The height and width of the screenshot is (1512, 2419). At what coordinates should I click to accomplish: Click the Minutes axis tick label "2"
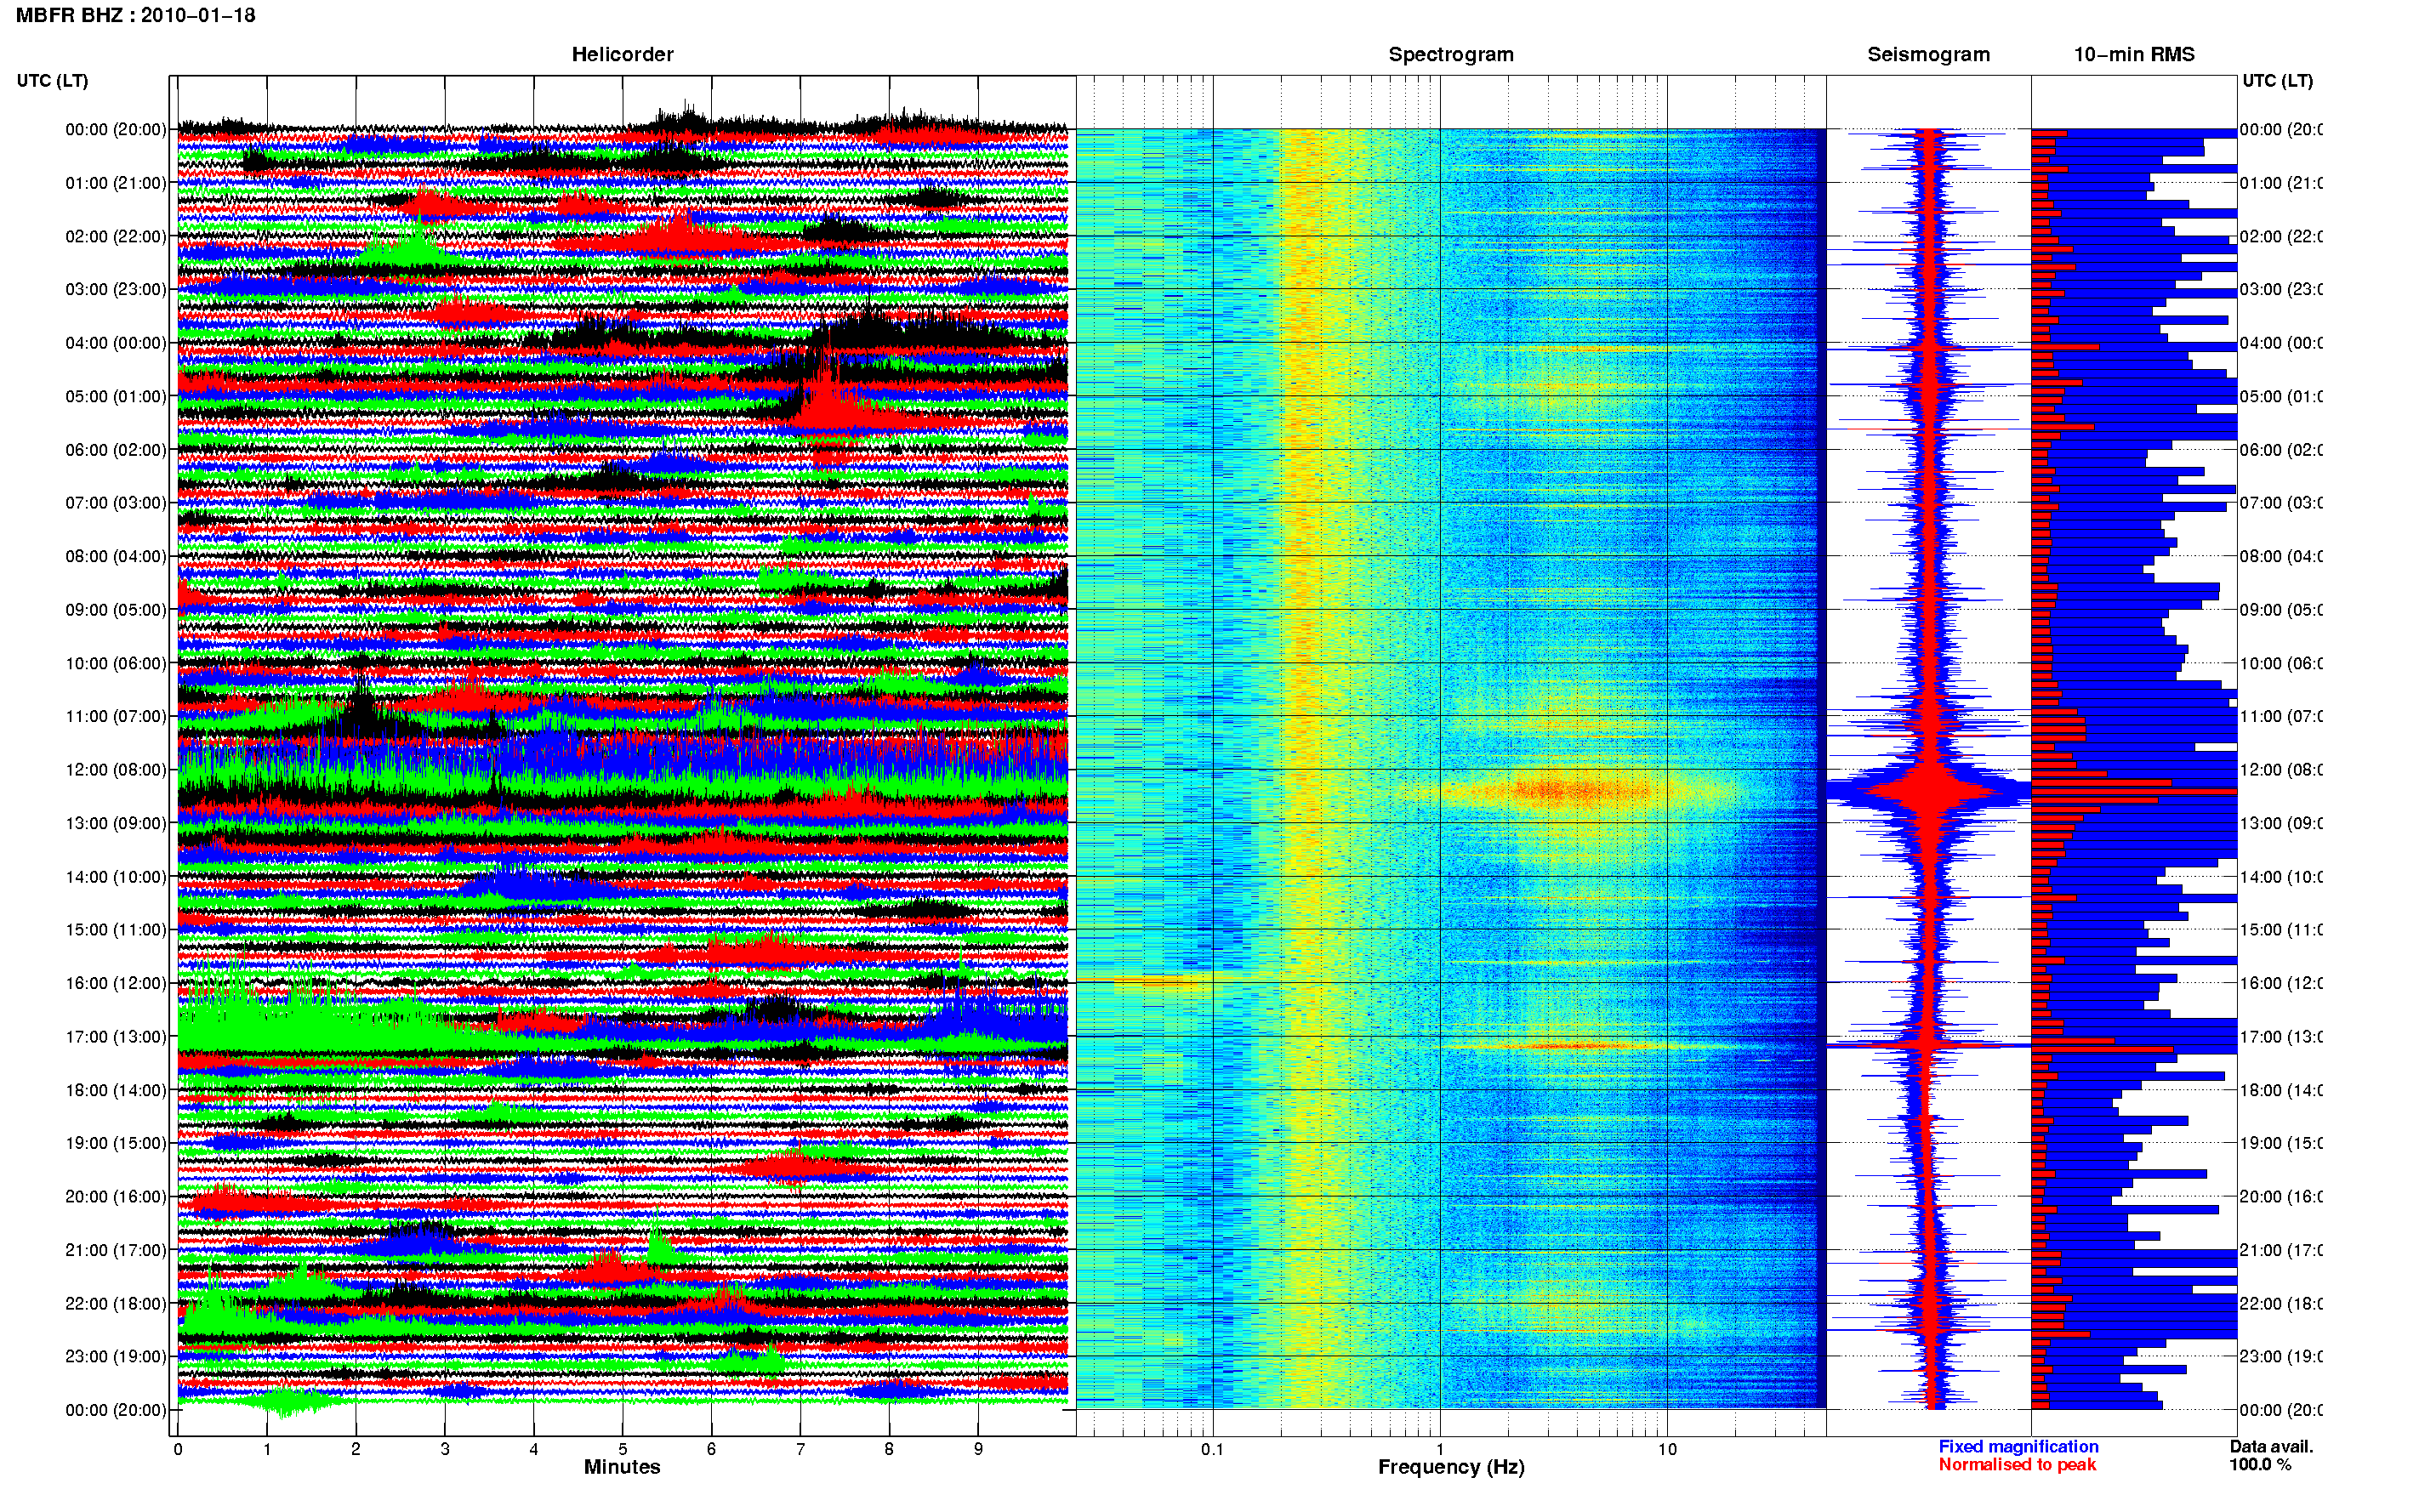(x=356, y=1449)
